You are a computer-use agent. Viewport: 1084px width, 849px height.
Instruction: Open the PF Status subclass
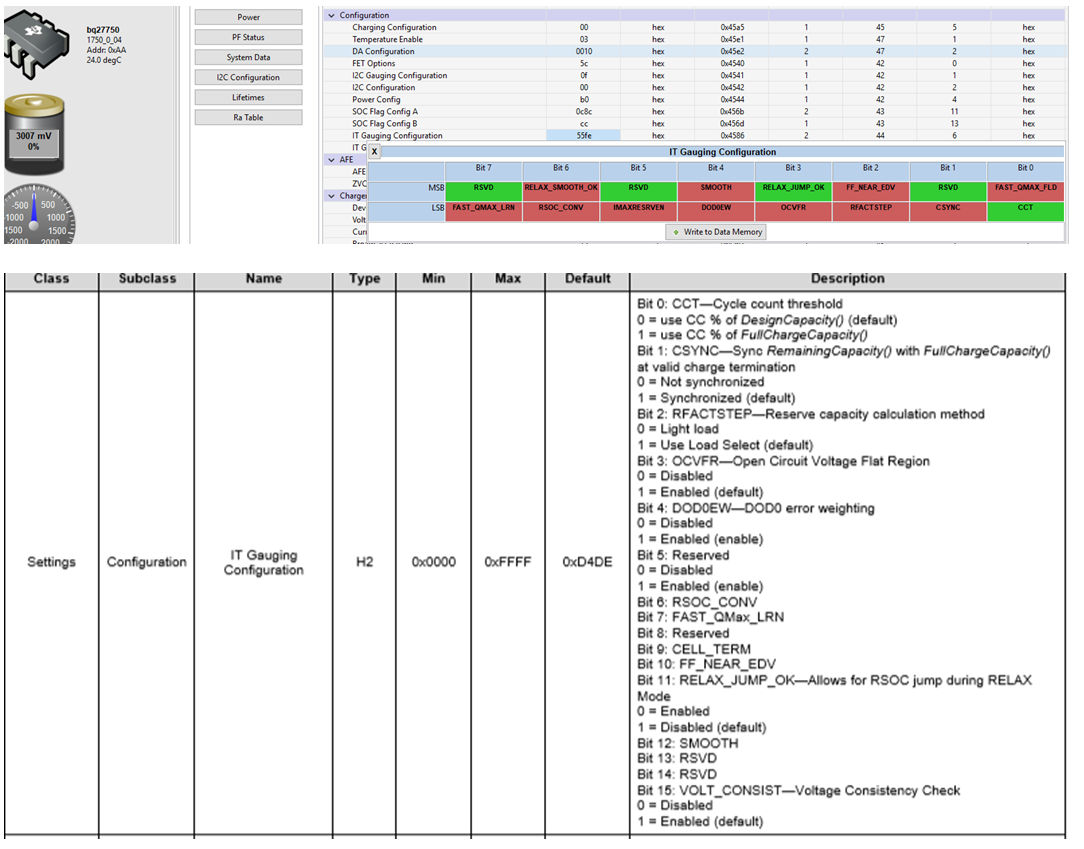tap(248, 37)
